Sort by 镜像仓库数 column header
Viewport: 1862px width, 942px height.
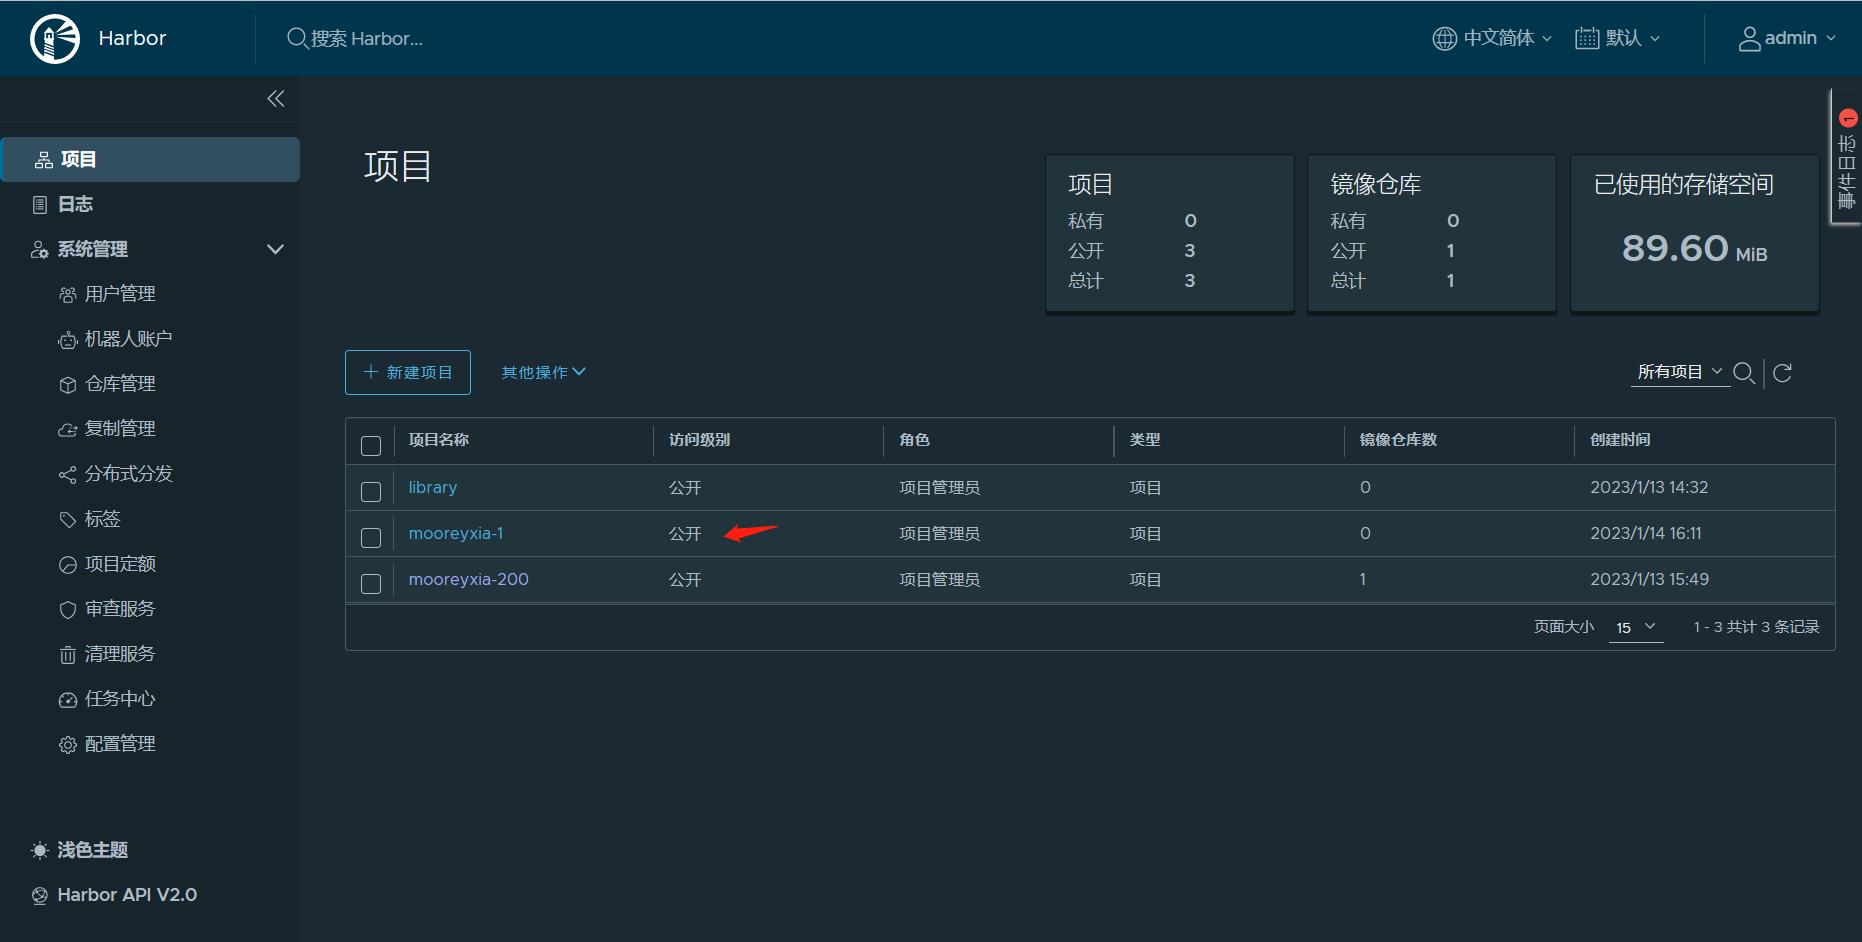(1398, 440)
